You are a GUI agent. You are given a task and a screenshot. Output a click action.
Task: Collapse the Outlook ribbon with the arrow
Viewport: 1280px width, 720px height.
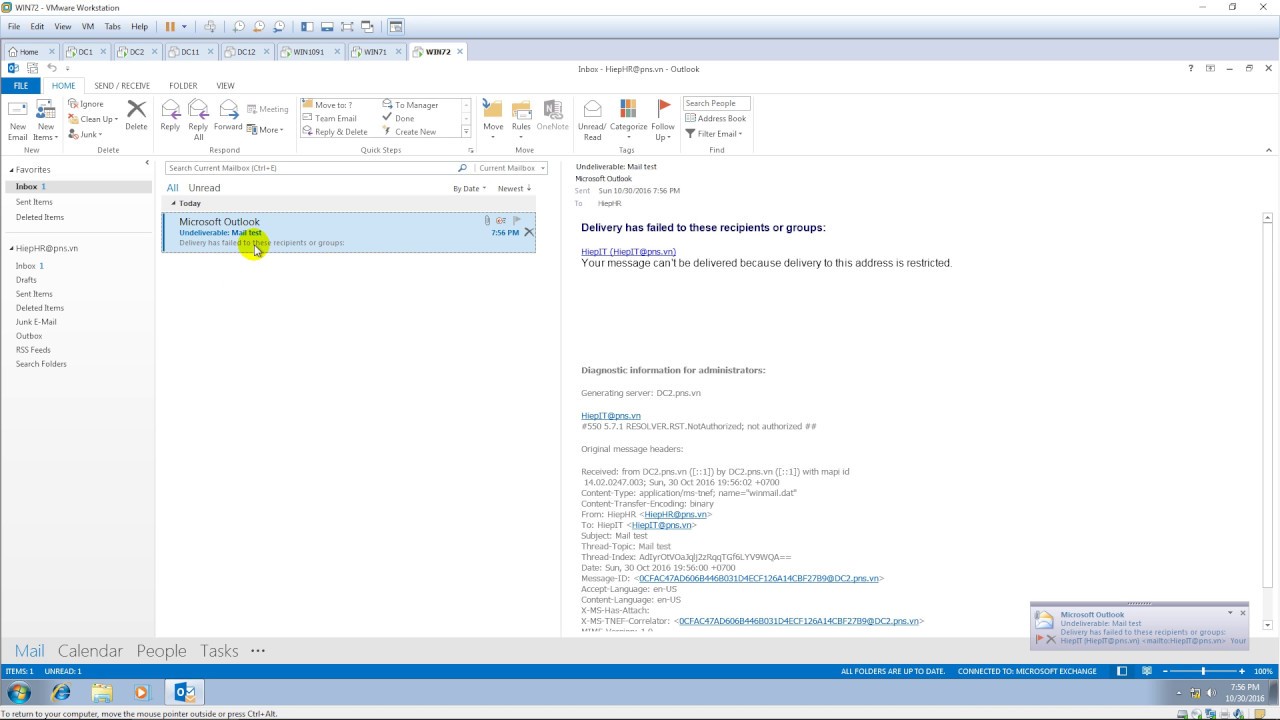pyautogui.click(x=1269, y=150)
